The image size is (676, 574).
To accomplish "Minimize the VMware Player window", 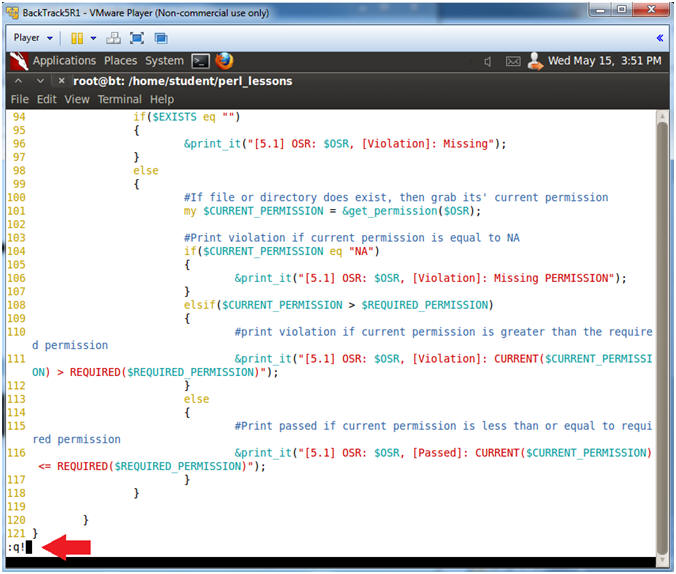I will (601, 10).
